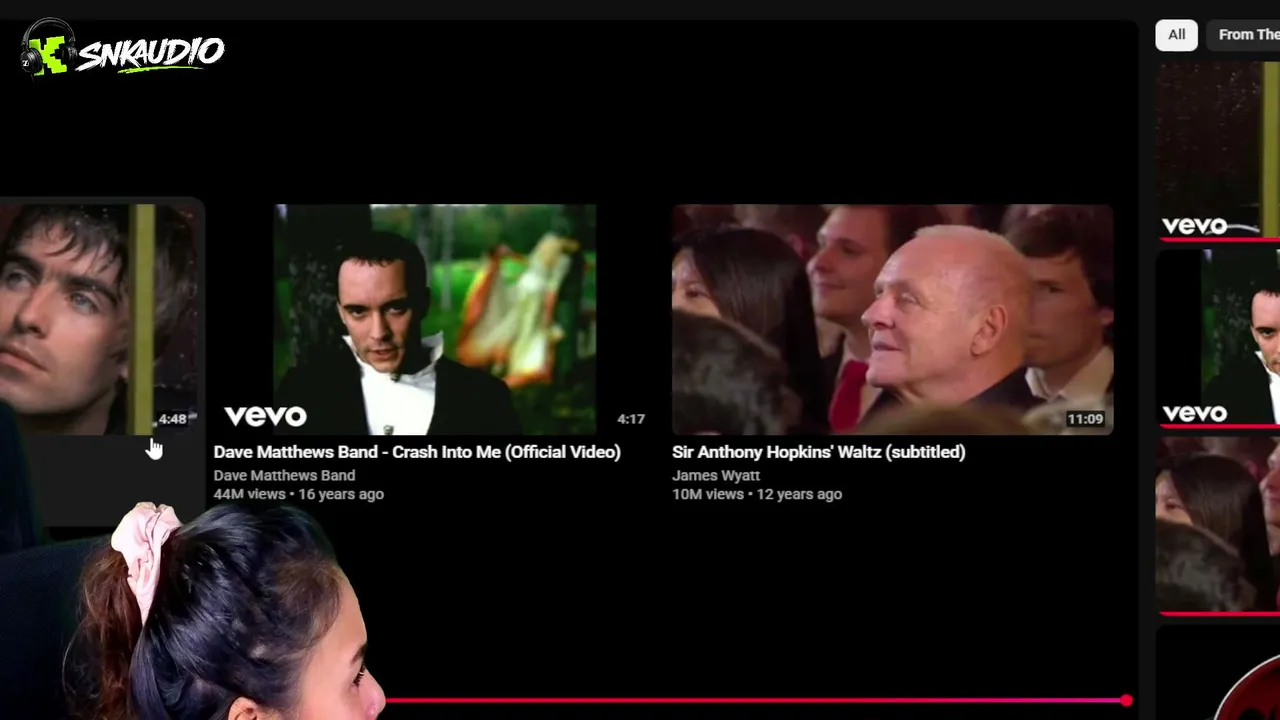The height and width of the screenshot is (720, 1280).
Task: Click the 11:09 duration badge
Action: click(x=1085, y=419)
